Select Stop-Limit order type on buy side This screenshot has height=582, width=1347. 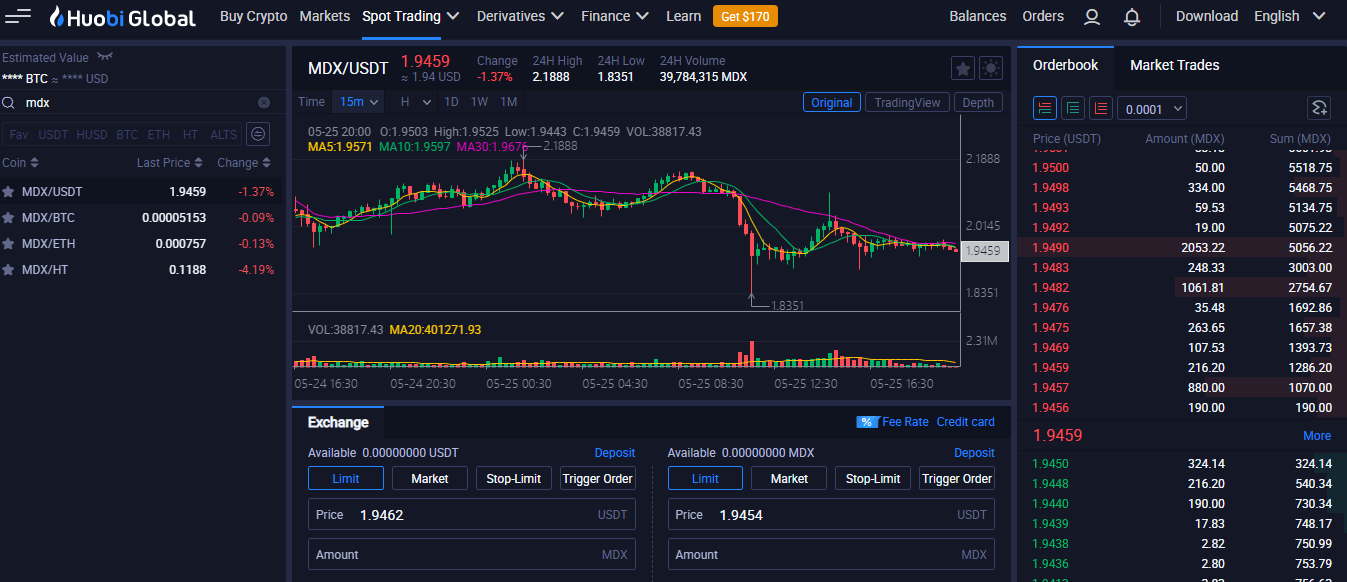click(514, 479)
